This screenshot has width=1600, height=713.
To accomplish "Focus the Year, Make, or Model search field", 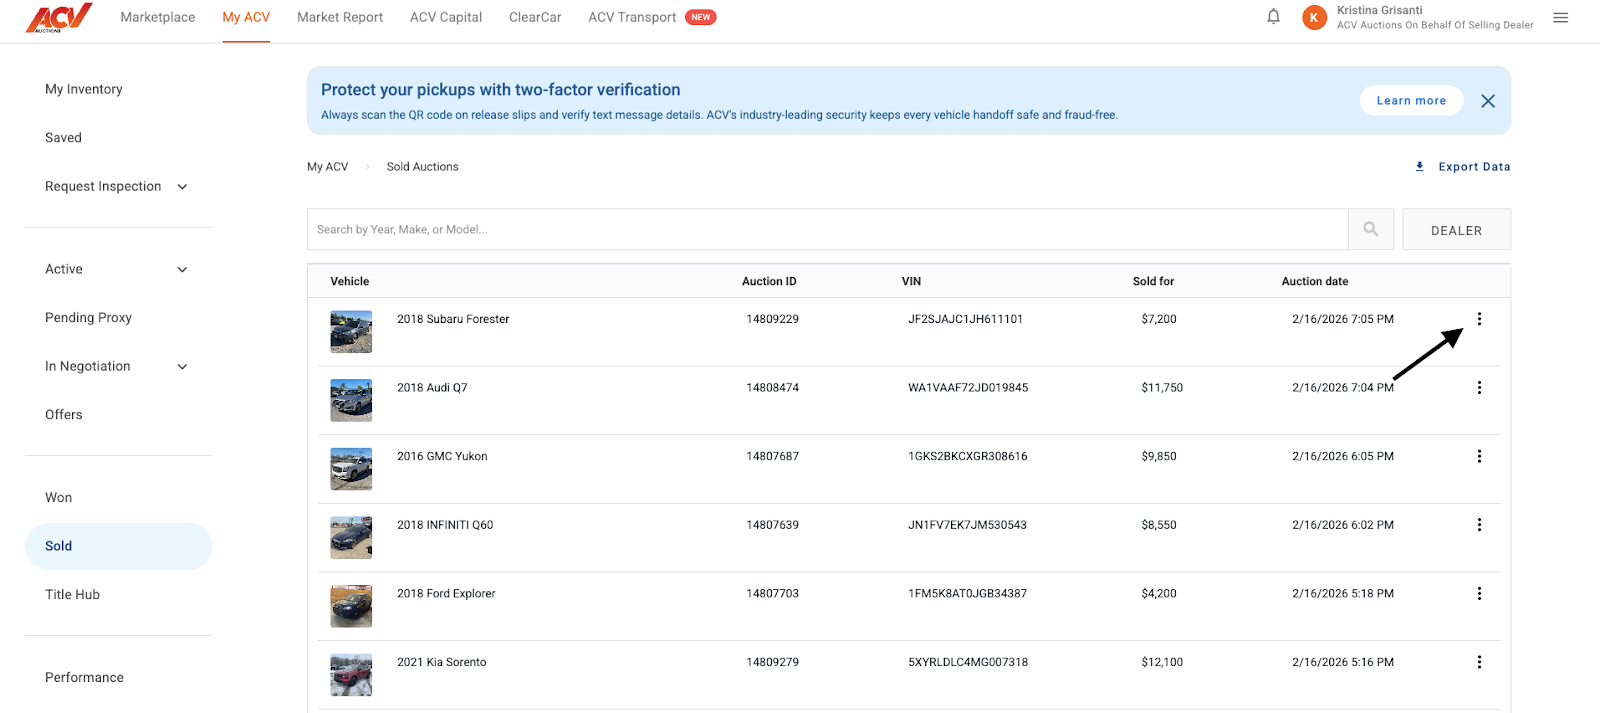I will (x=827, y=230).
